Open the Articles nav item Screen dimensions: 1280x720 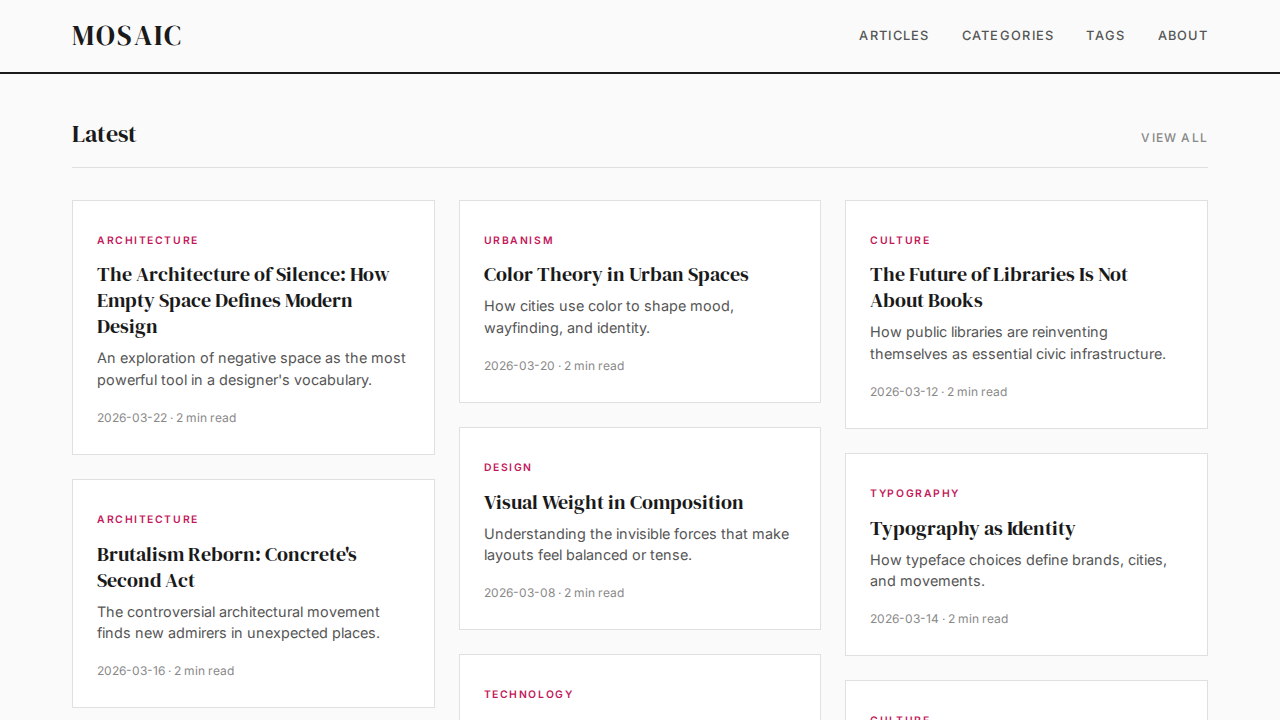pyautogui.click(x=893, y=36)
